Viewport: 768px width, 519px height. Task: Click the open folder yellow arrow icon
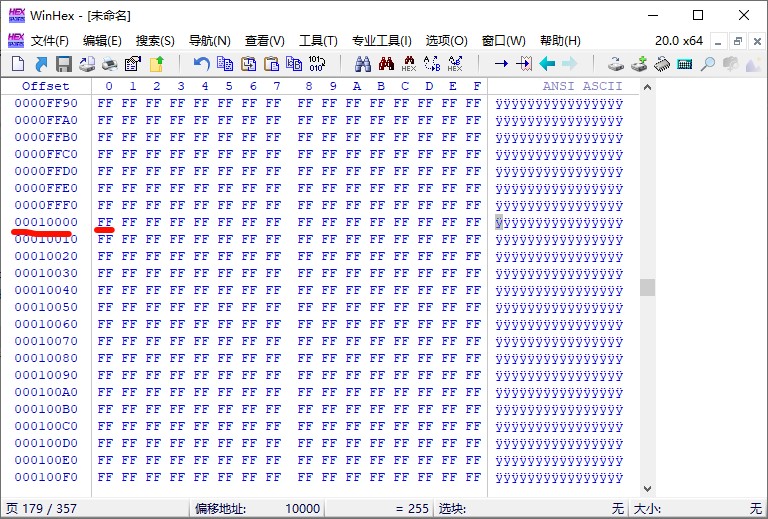coord(157,64)
